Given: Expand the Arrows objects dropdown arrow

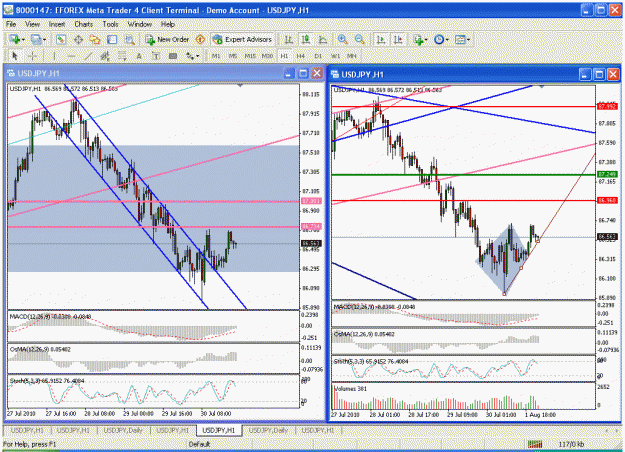Looking at the screenshot, I should 198,56.
